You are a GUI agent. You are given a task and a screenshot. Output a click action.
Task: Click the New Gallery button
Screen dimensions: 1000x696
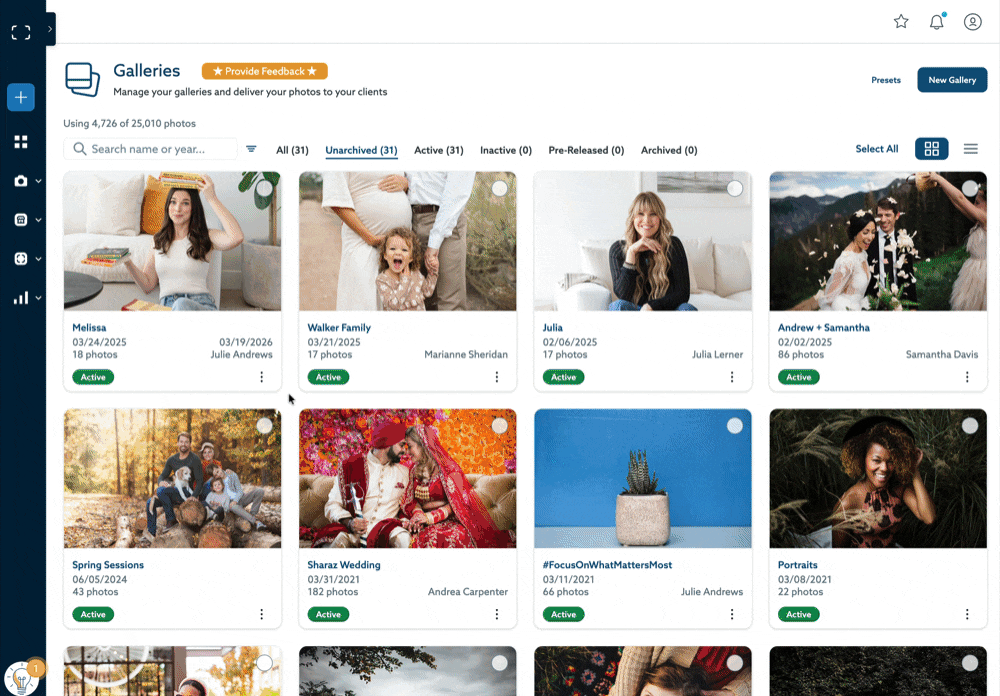click(952, 79)
